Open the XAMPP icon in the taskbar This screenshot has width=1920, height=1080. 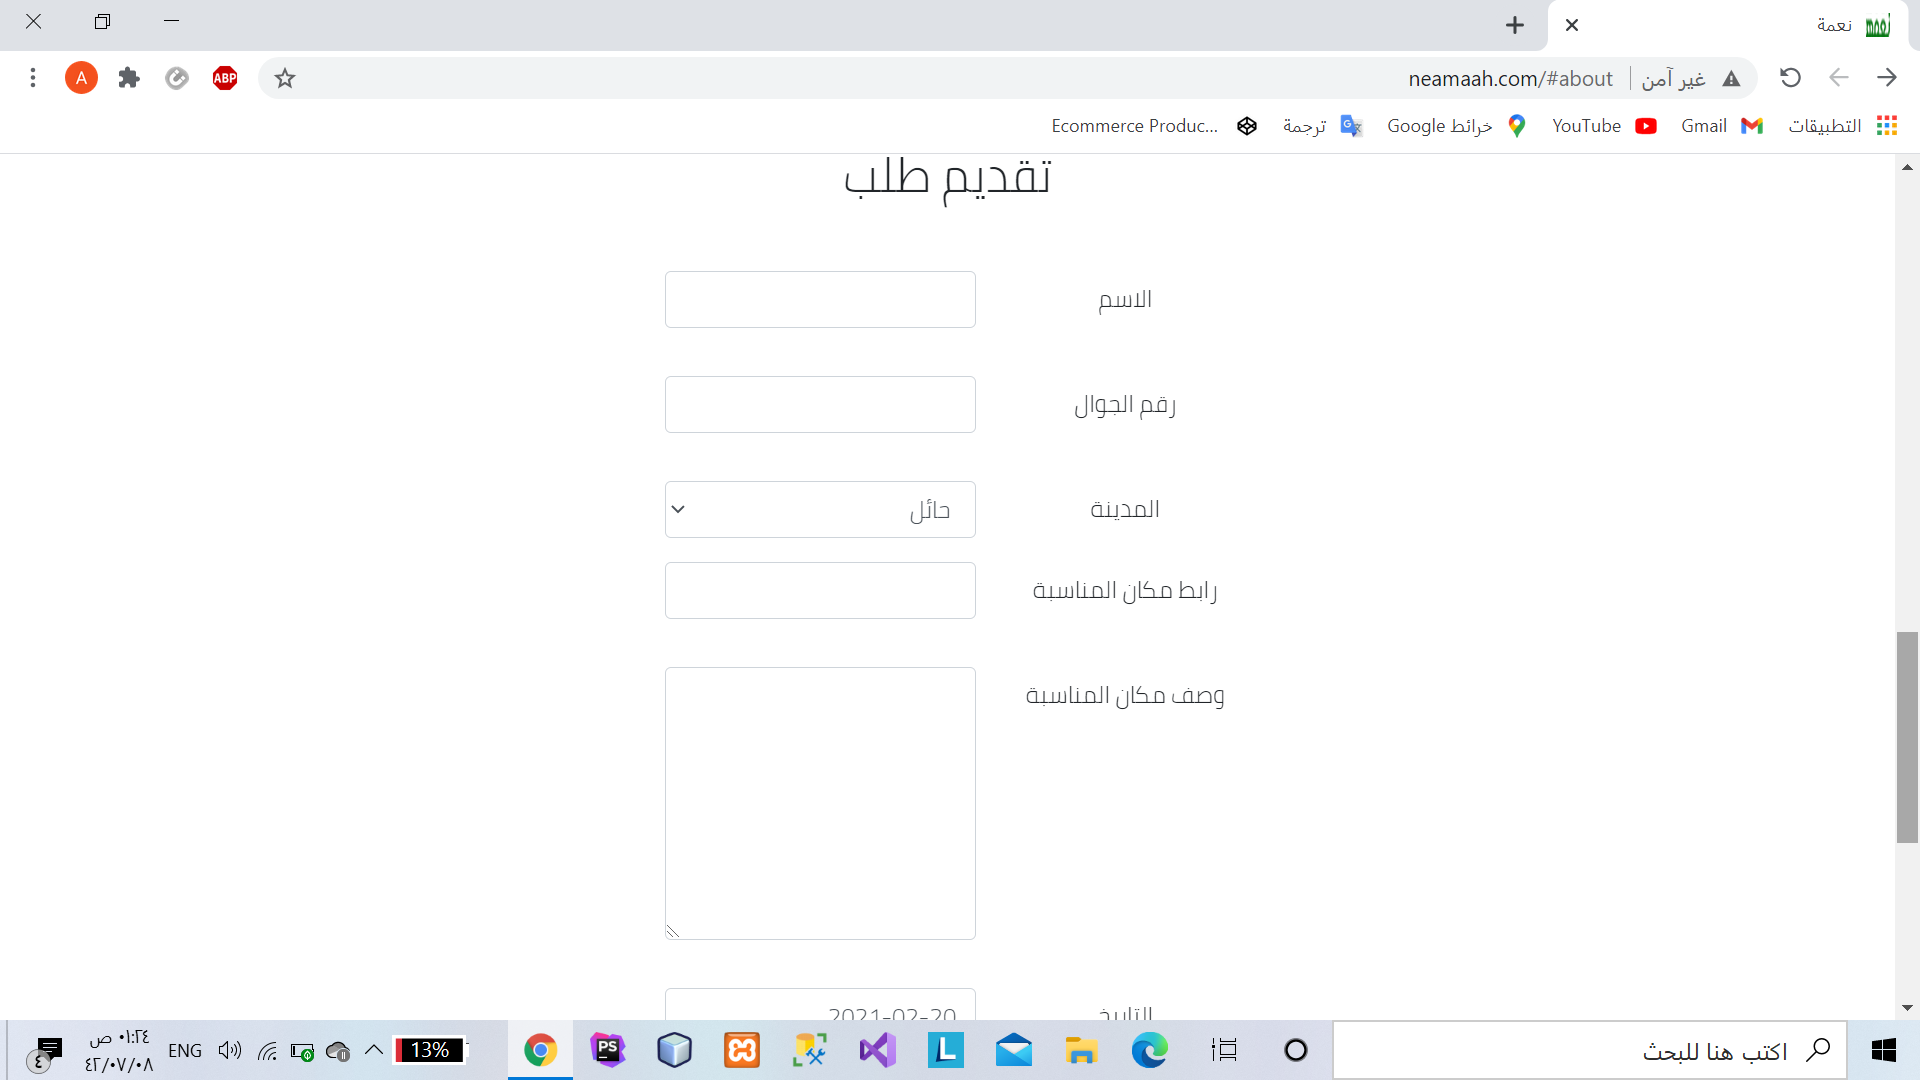(742, 1050)
